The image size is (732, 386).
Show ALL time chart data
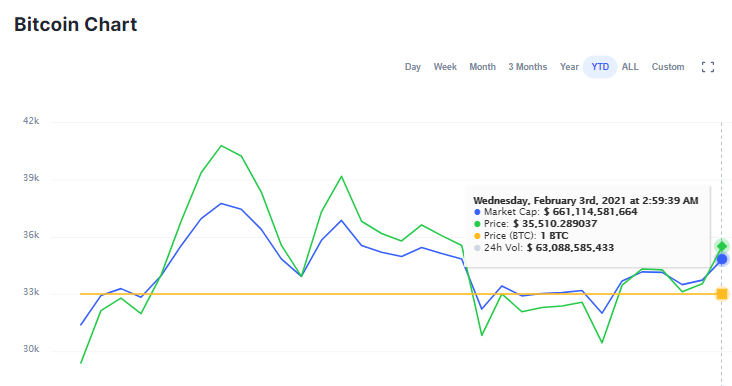point(630,67)
